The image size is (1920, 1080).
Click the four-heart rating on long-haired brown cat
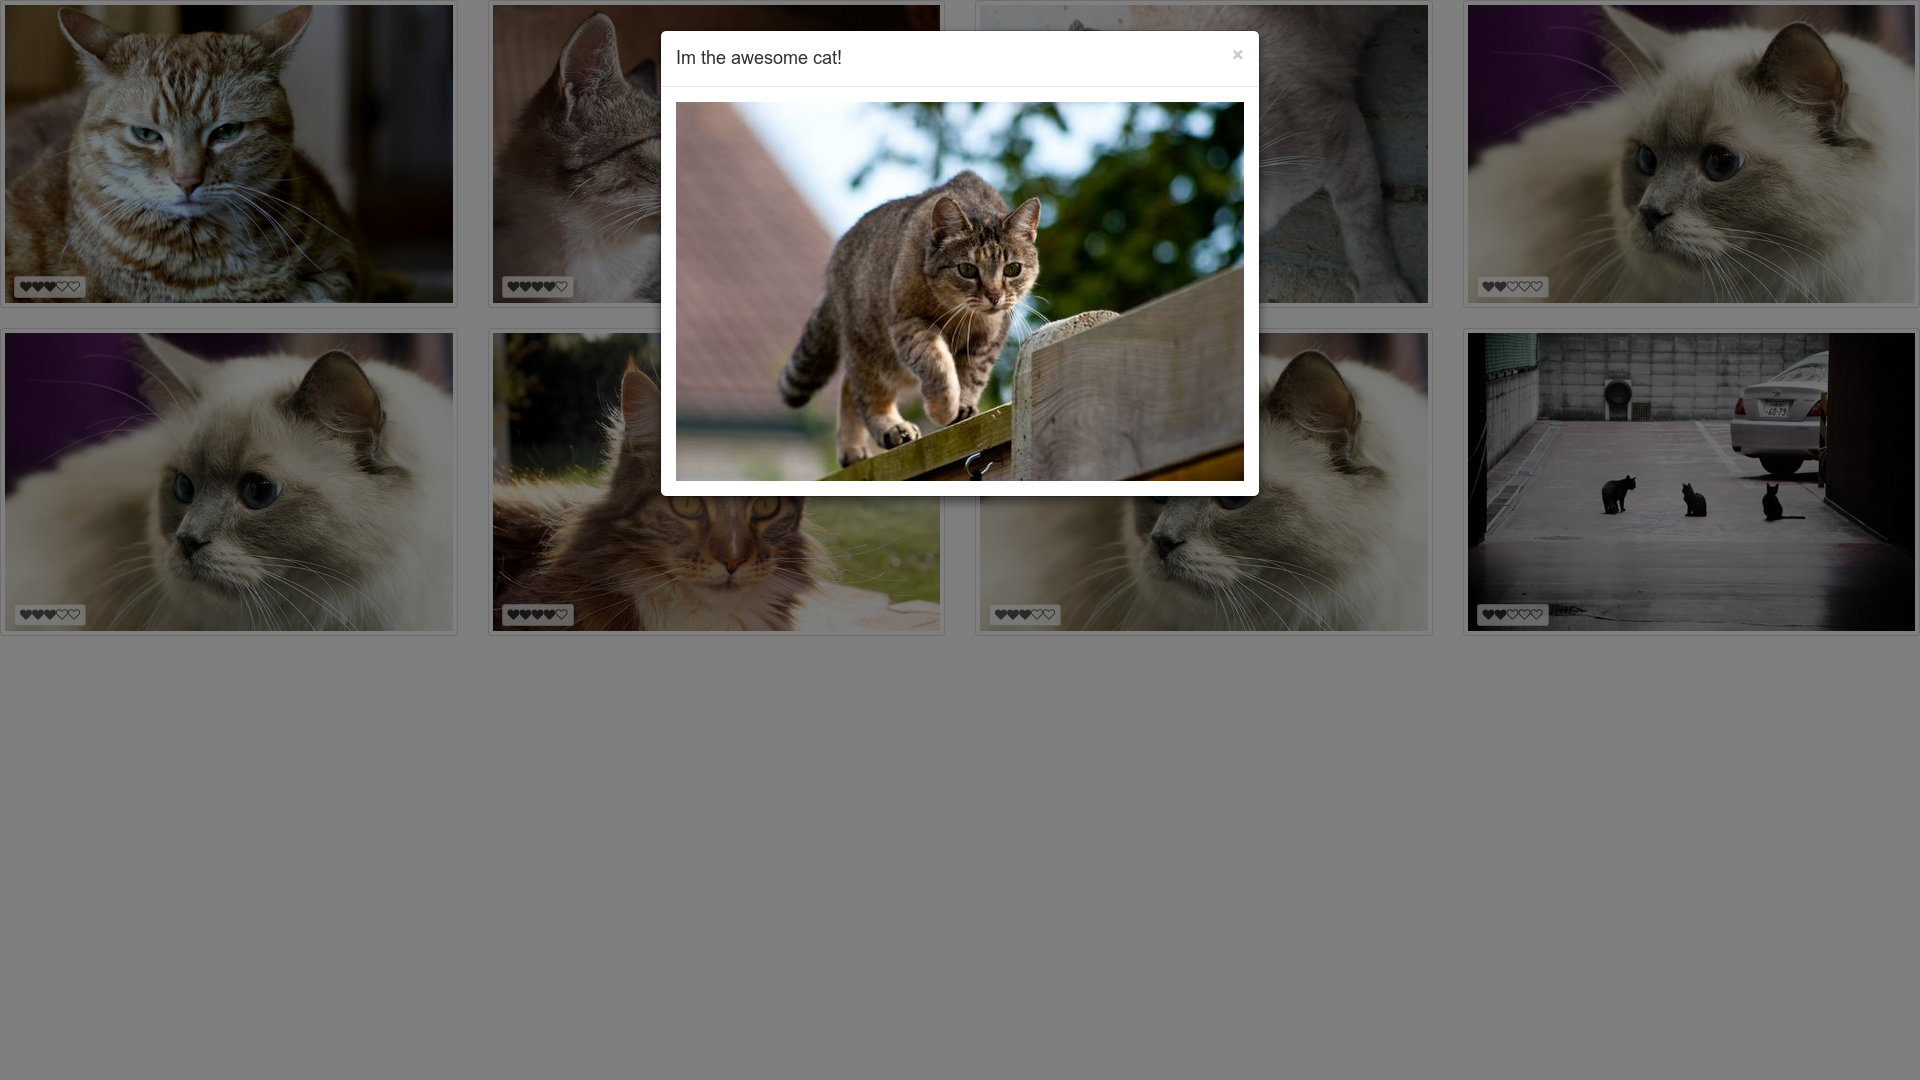[538, 615]
